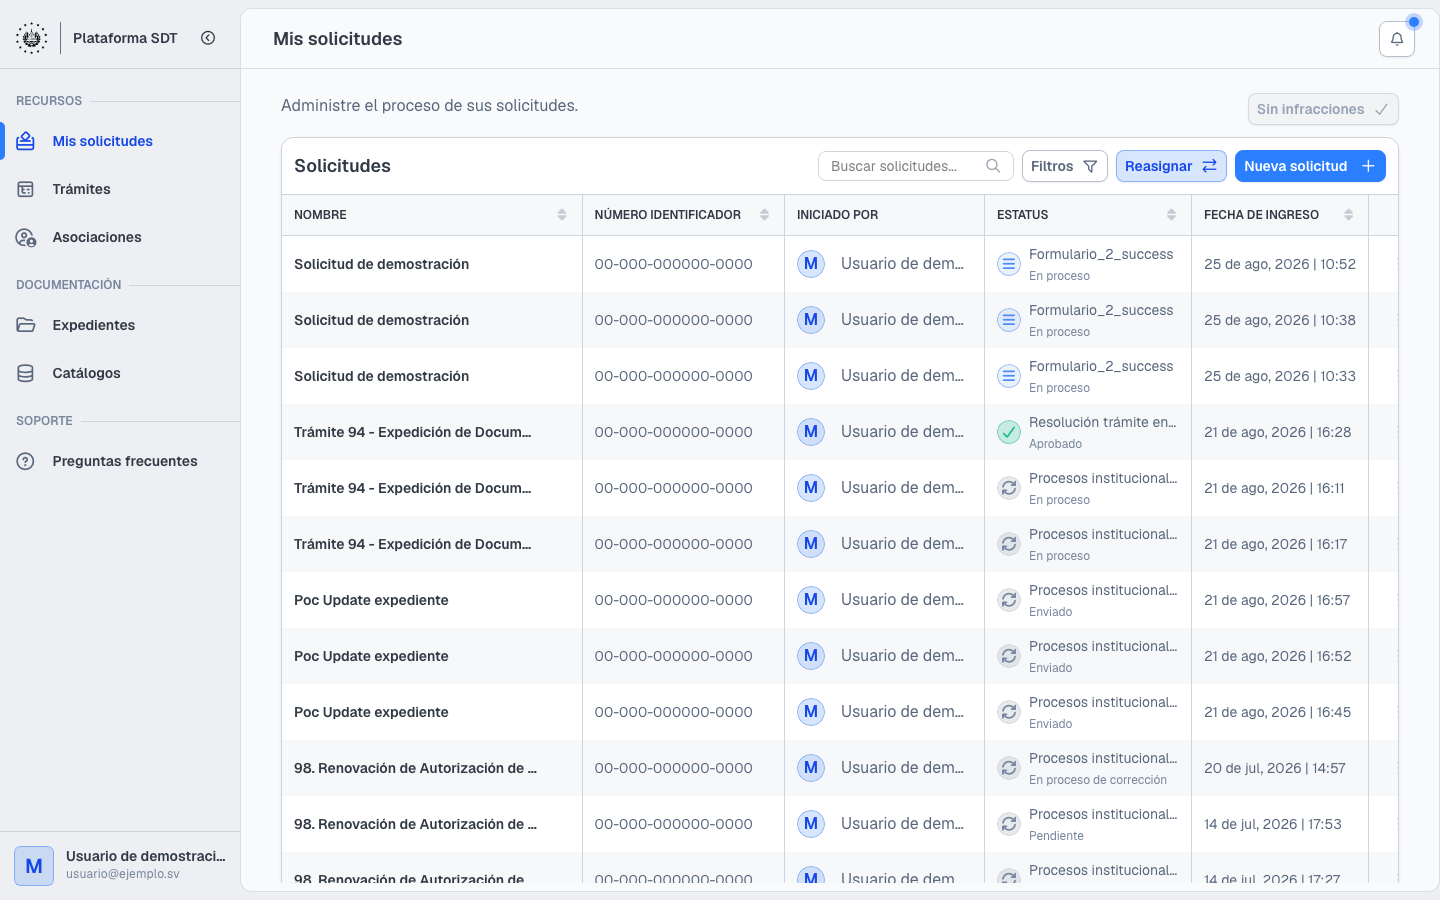Go to Asociaciones in sidebar
This screenshot has height=900, width=1440.
pyautogui.click(x=120, y=237)
